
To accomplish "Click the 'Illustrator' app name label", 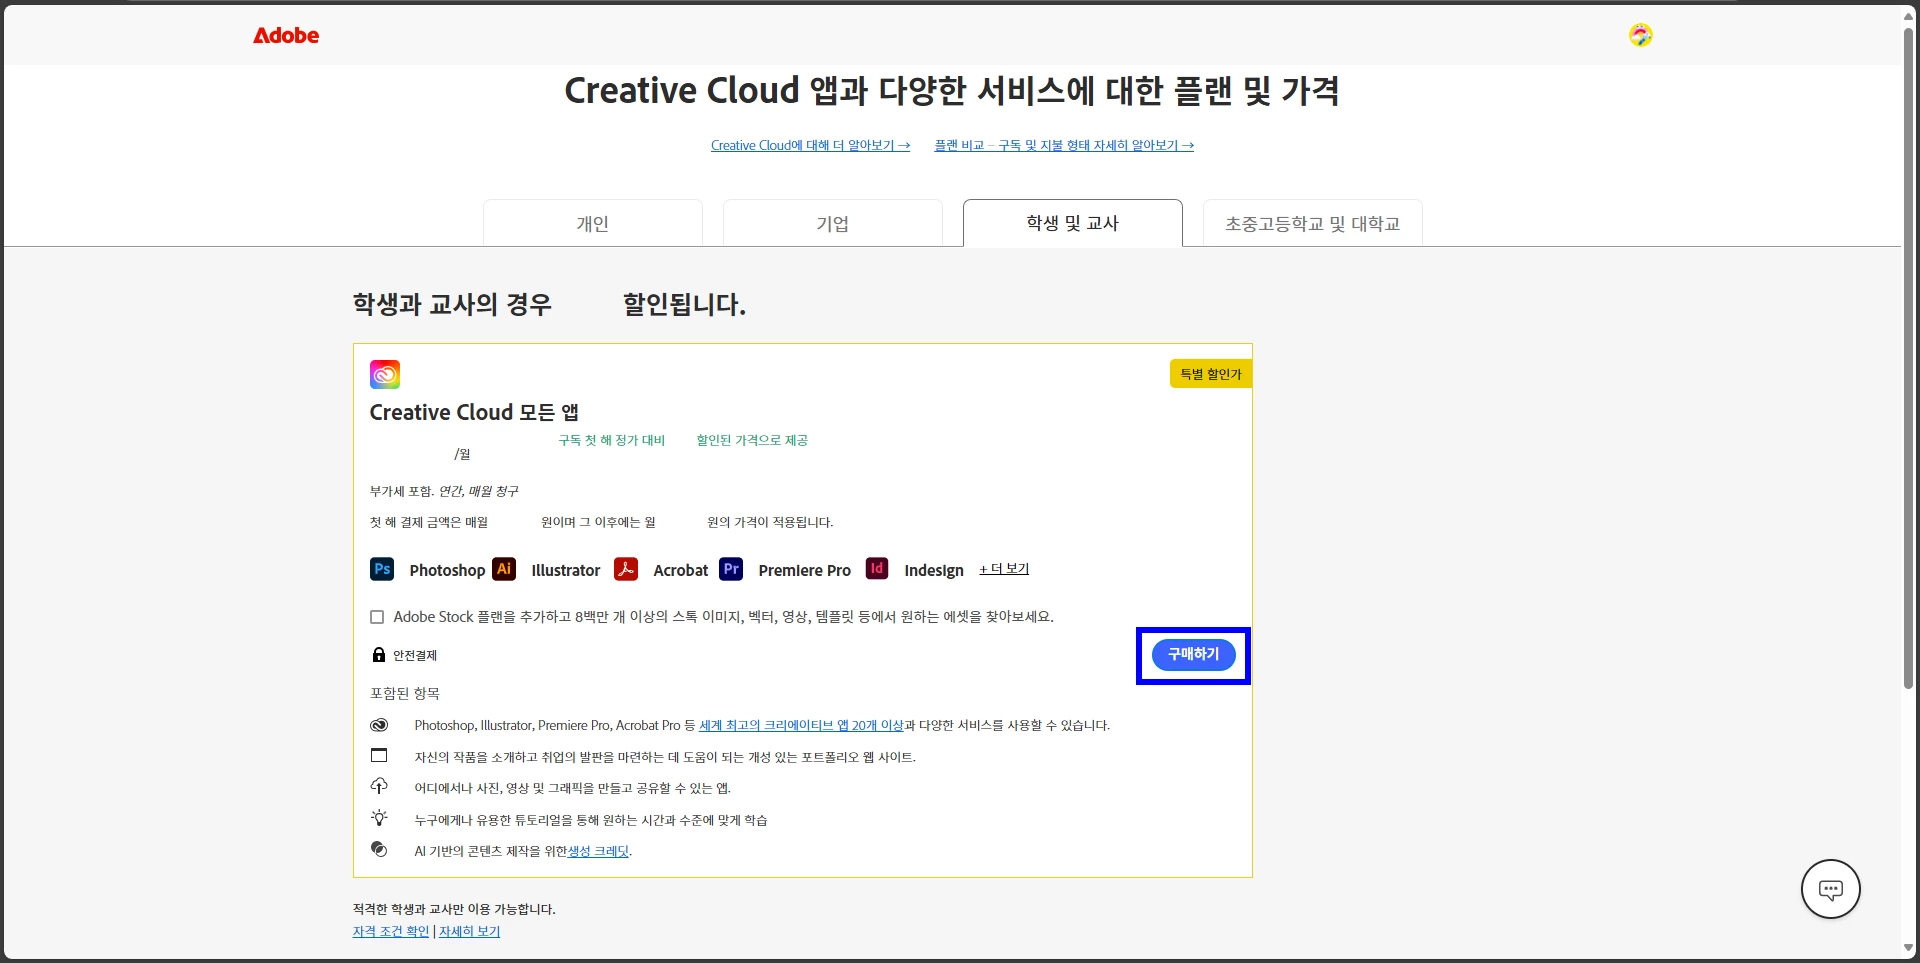I will pyautogui.click(x=566, y=570).
